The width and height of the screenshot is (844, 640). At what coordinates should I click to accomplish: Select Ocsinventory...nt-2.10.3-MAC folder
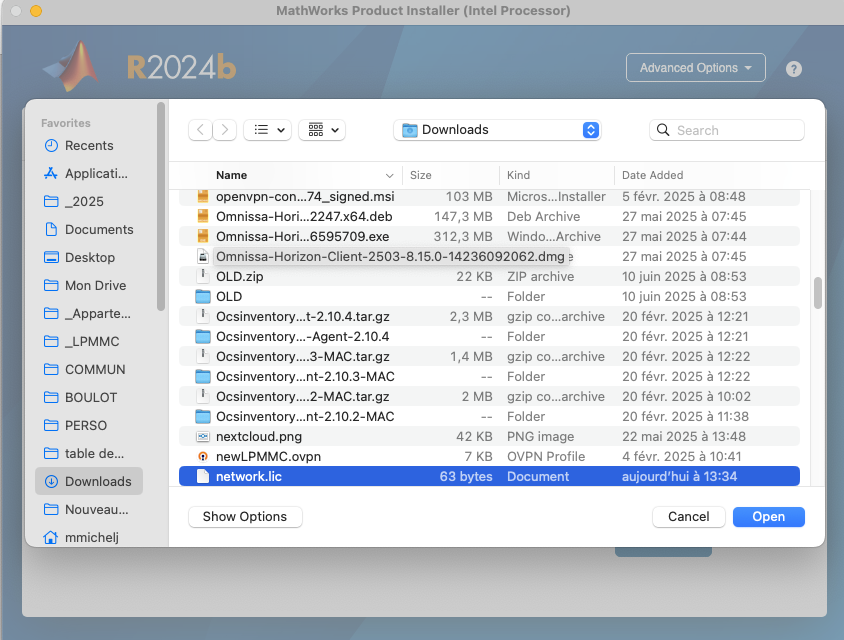(489, 376)
